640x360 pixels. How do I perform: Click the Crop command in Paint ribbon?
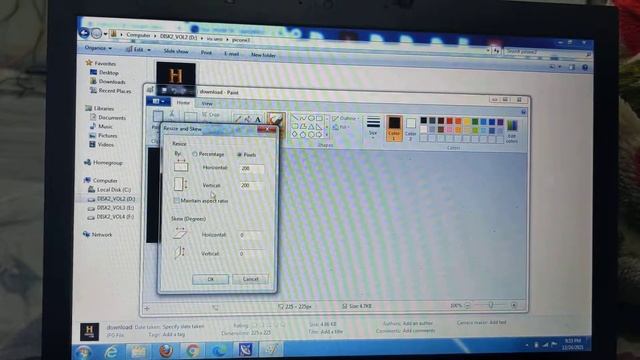pyautogui.click(x=211, y=115)
